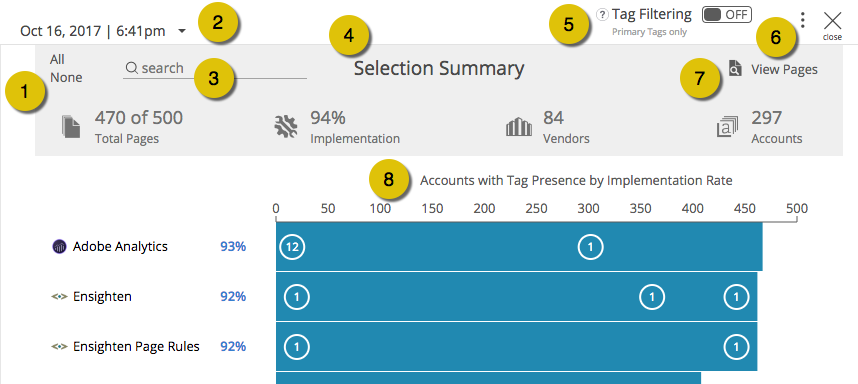This screenshot has width=858, height=384.
Task: Click Adobe Analytics 93% implementation rate
Action: (233, 247)
